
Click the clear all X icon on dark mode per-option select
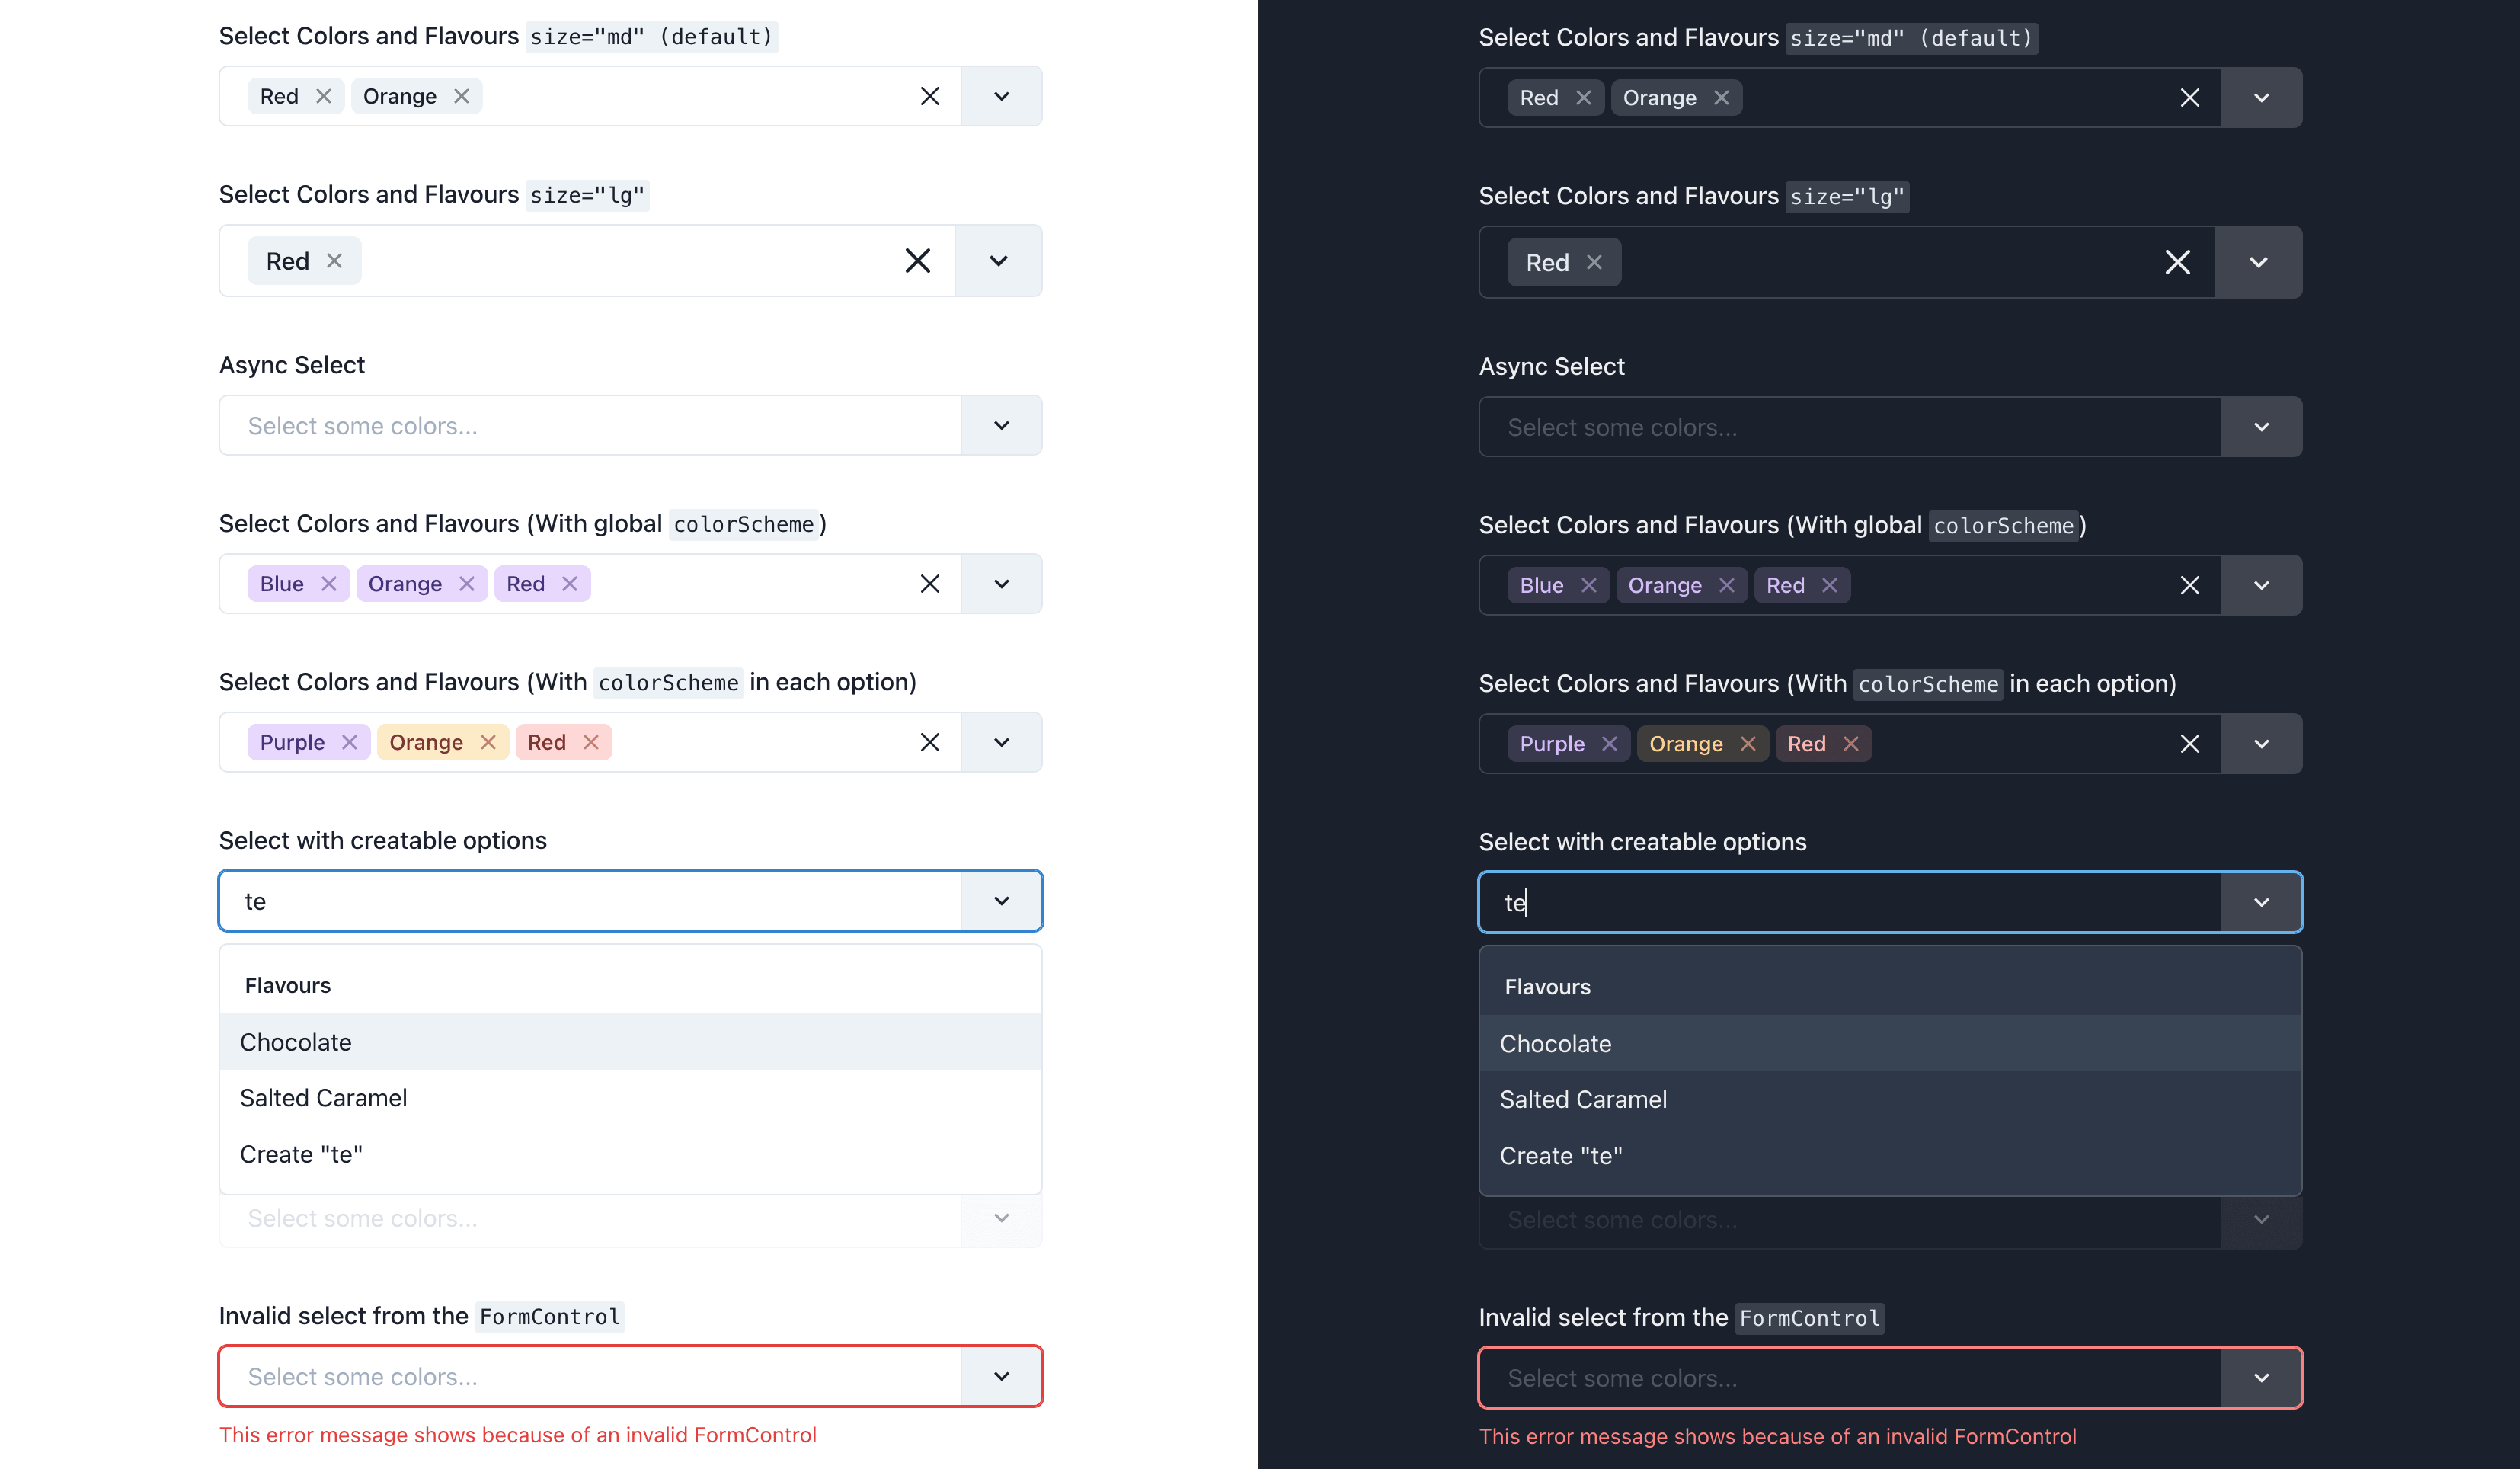tap(2188, 743)
